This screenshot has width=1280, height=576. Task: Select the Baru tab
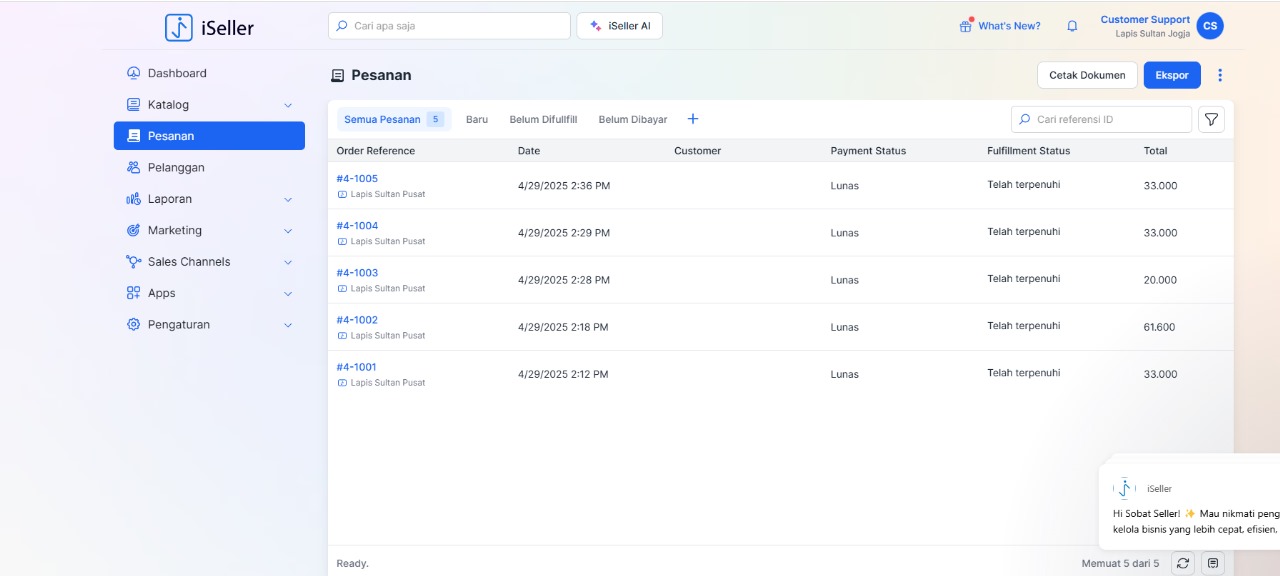(x=477, y=119)
